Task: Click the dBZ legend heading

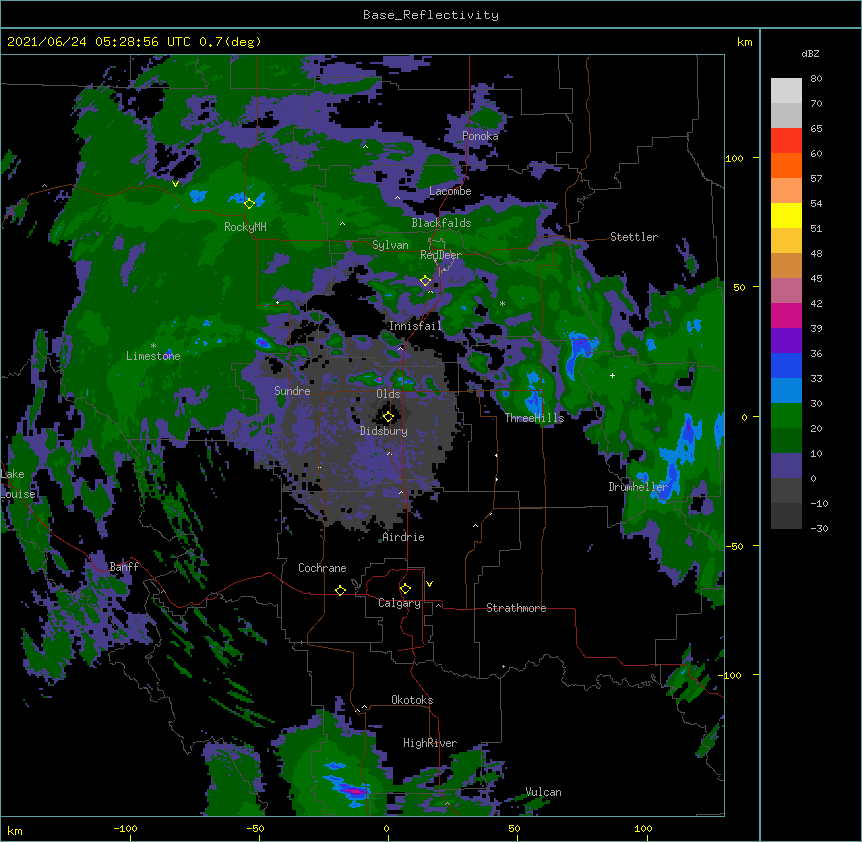Action: [810, 53]
